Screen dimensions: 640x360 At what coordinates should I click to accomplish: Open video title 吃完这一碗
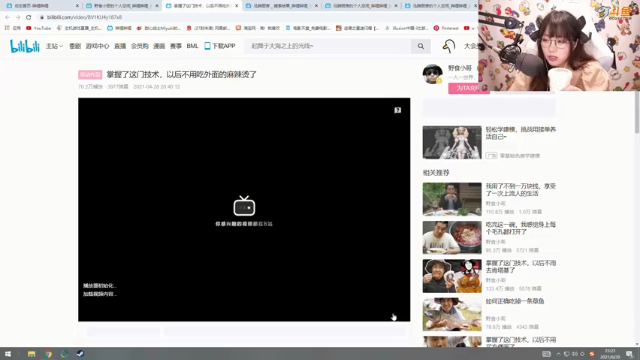tap(521, 228)
